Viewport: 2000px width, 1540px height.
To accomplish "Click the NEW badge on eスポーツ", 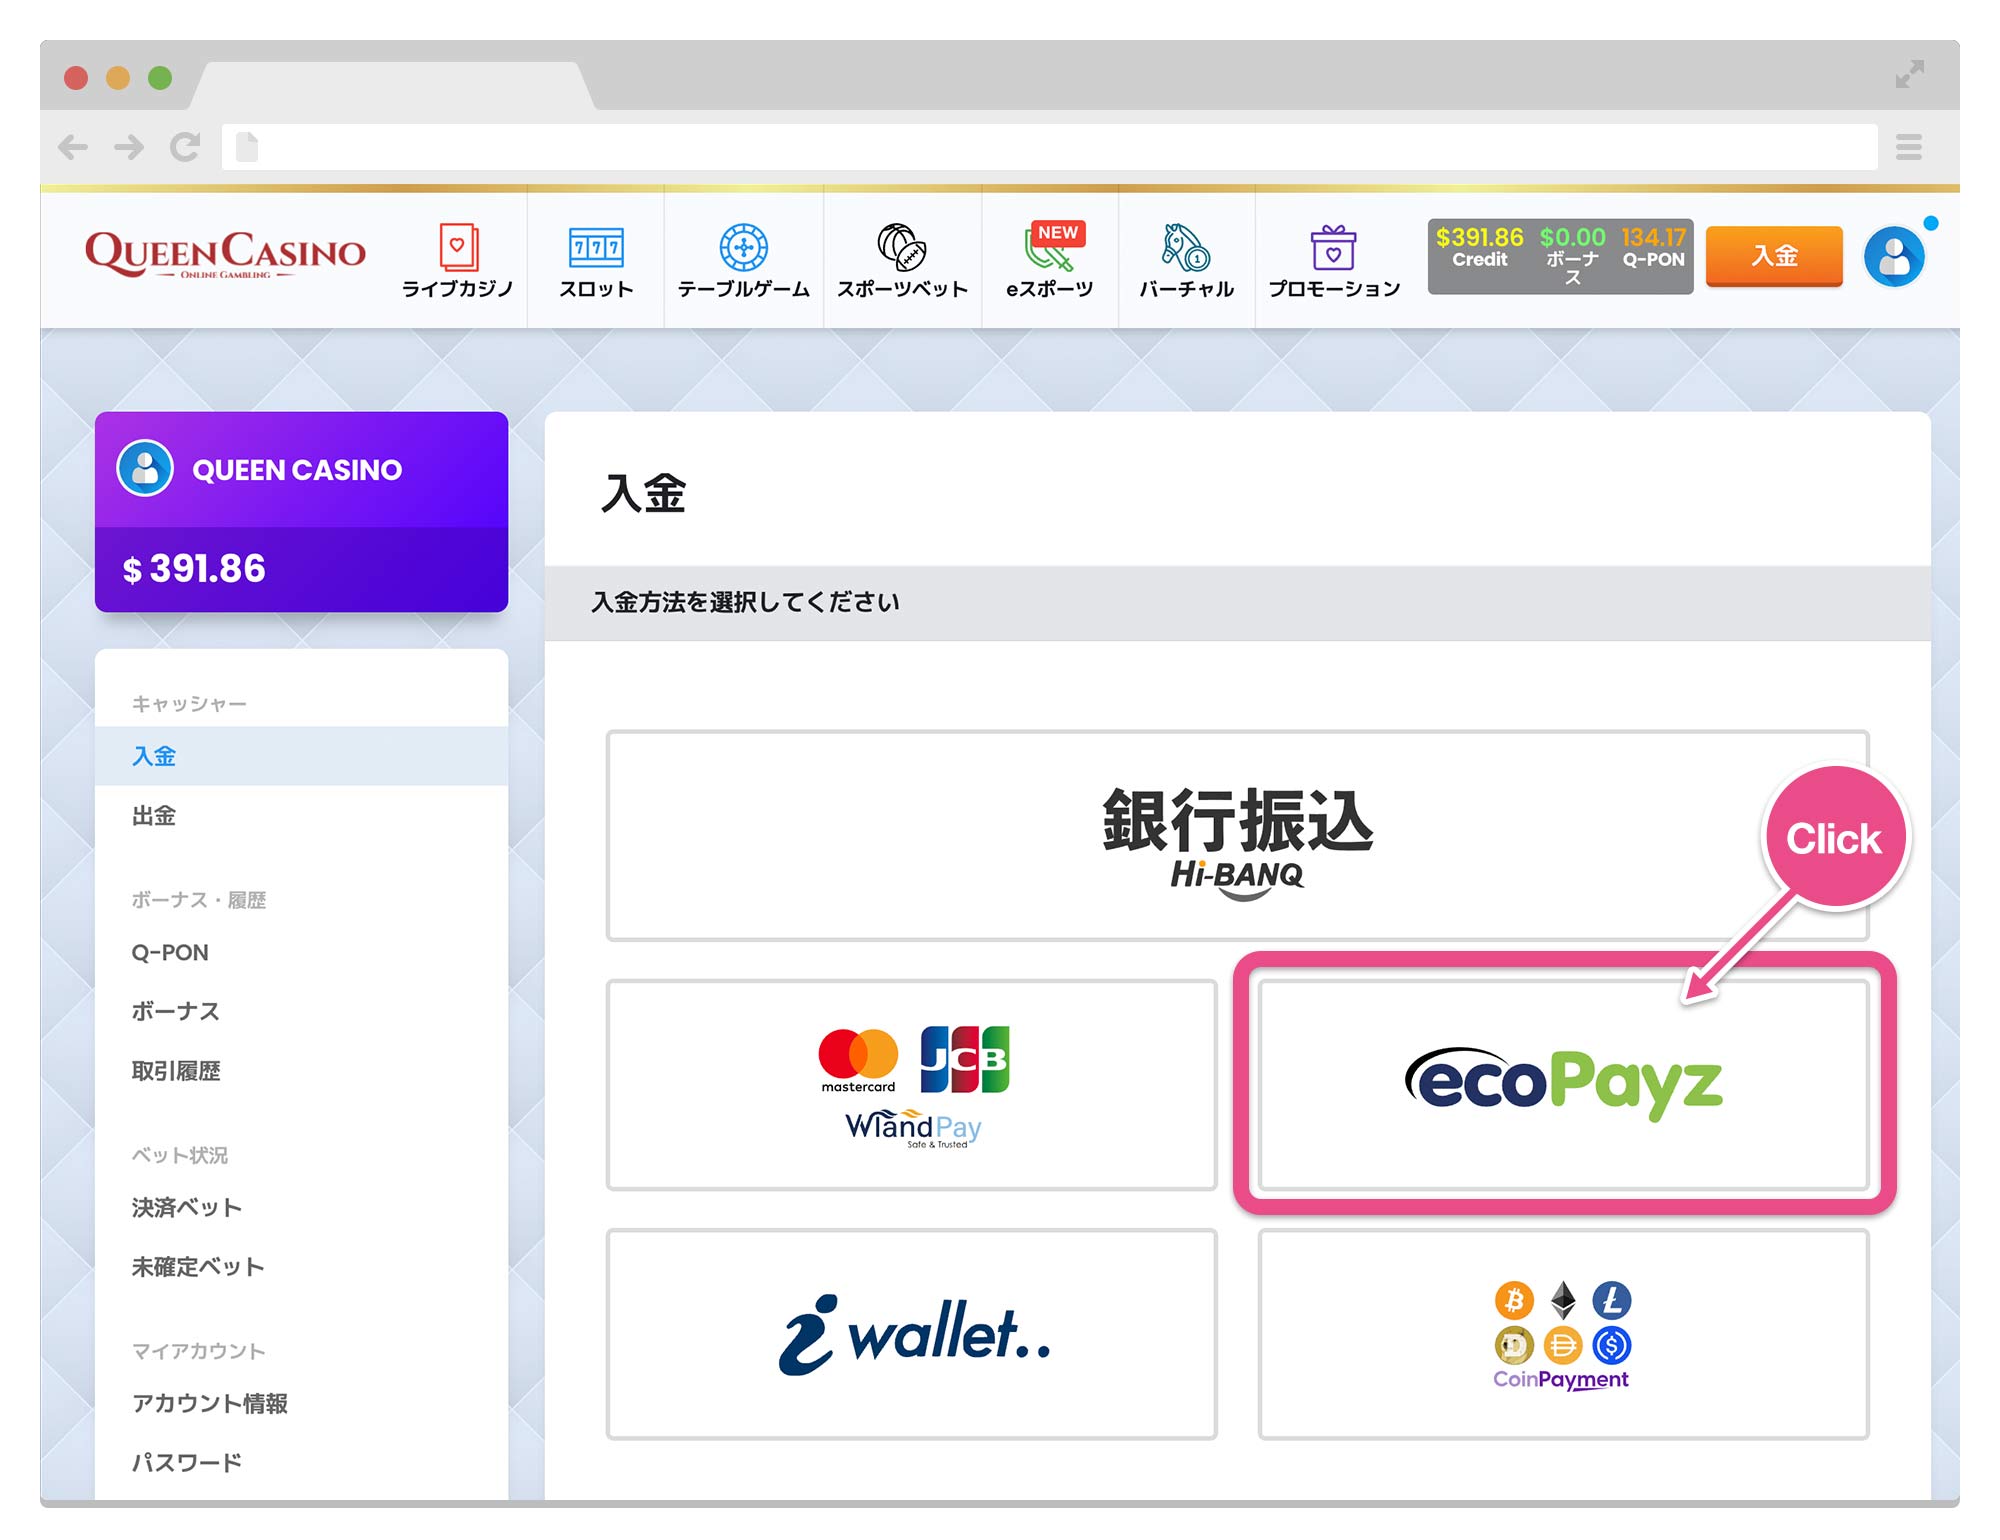I will [1058, 233].
